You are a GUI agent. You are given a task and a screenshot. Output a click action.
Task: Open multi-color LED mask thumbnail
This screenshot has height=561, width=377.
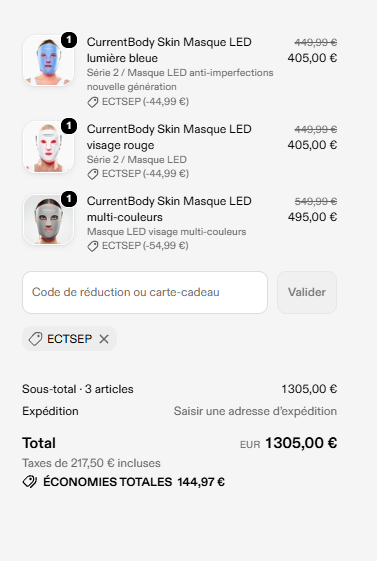click(x=49, y=219)
